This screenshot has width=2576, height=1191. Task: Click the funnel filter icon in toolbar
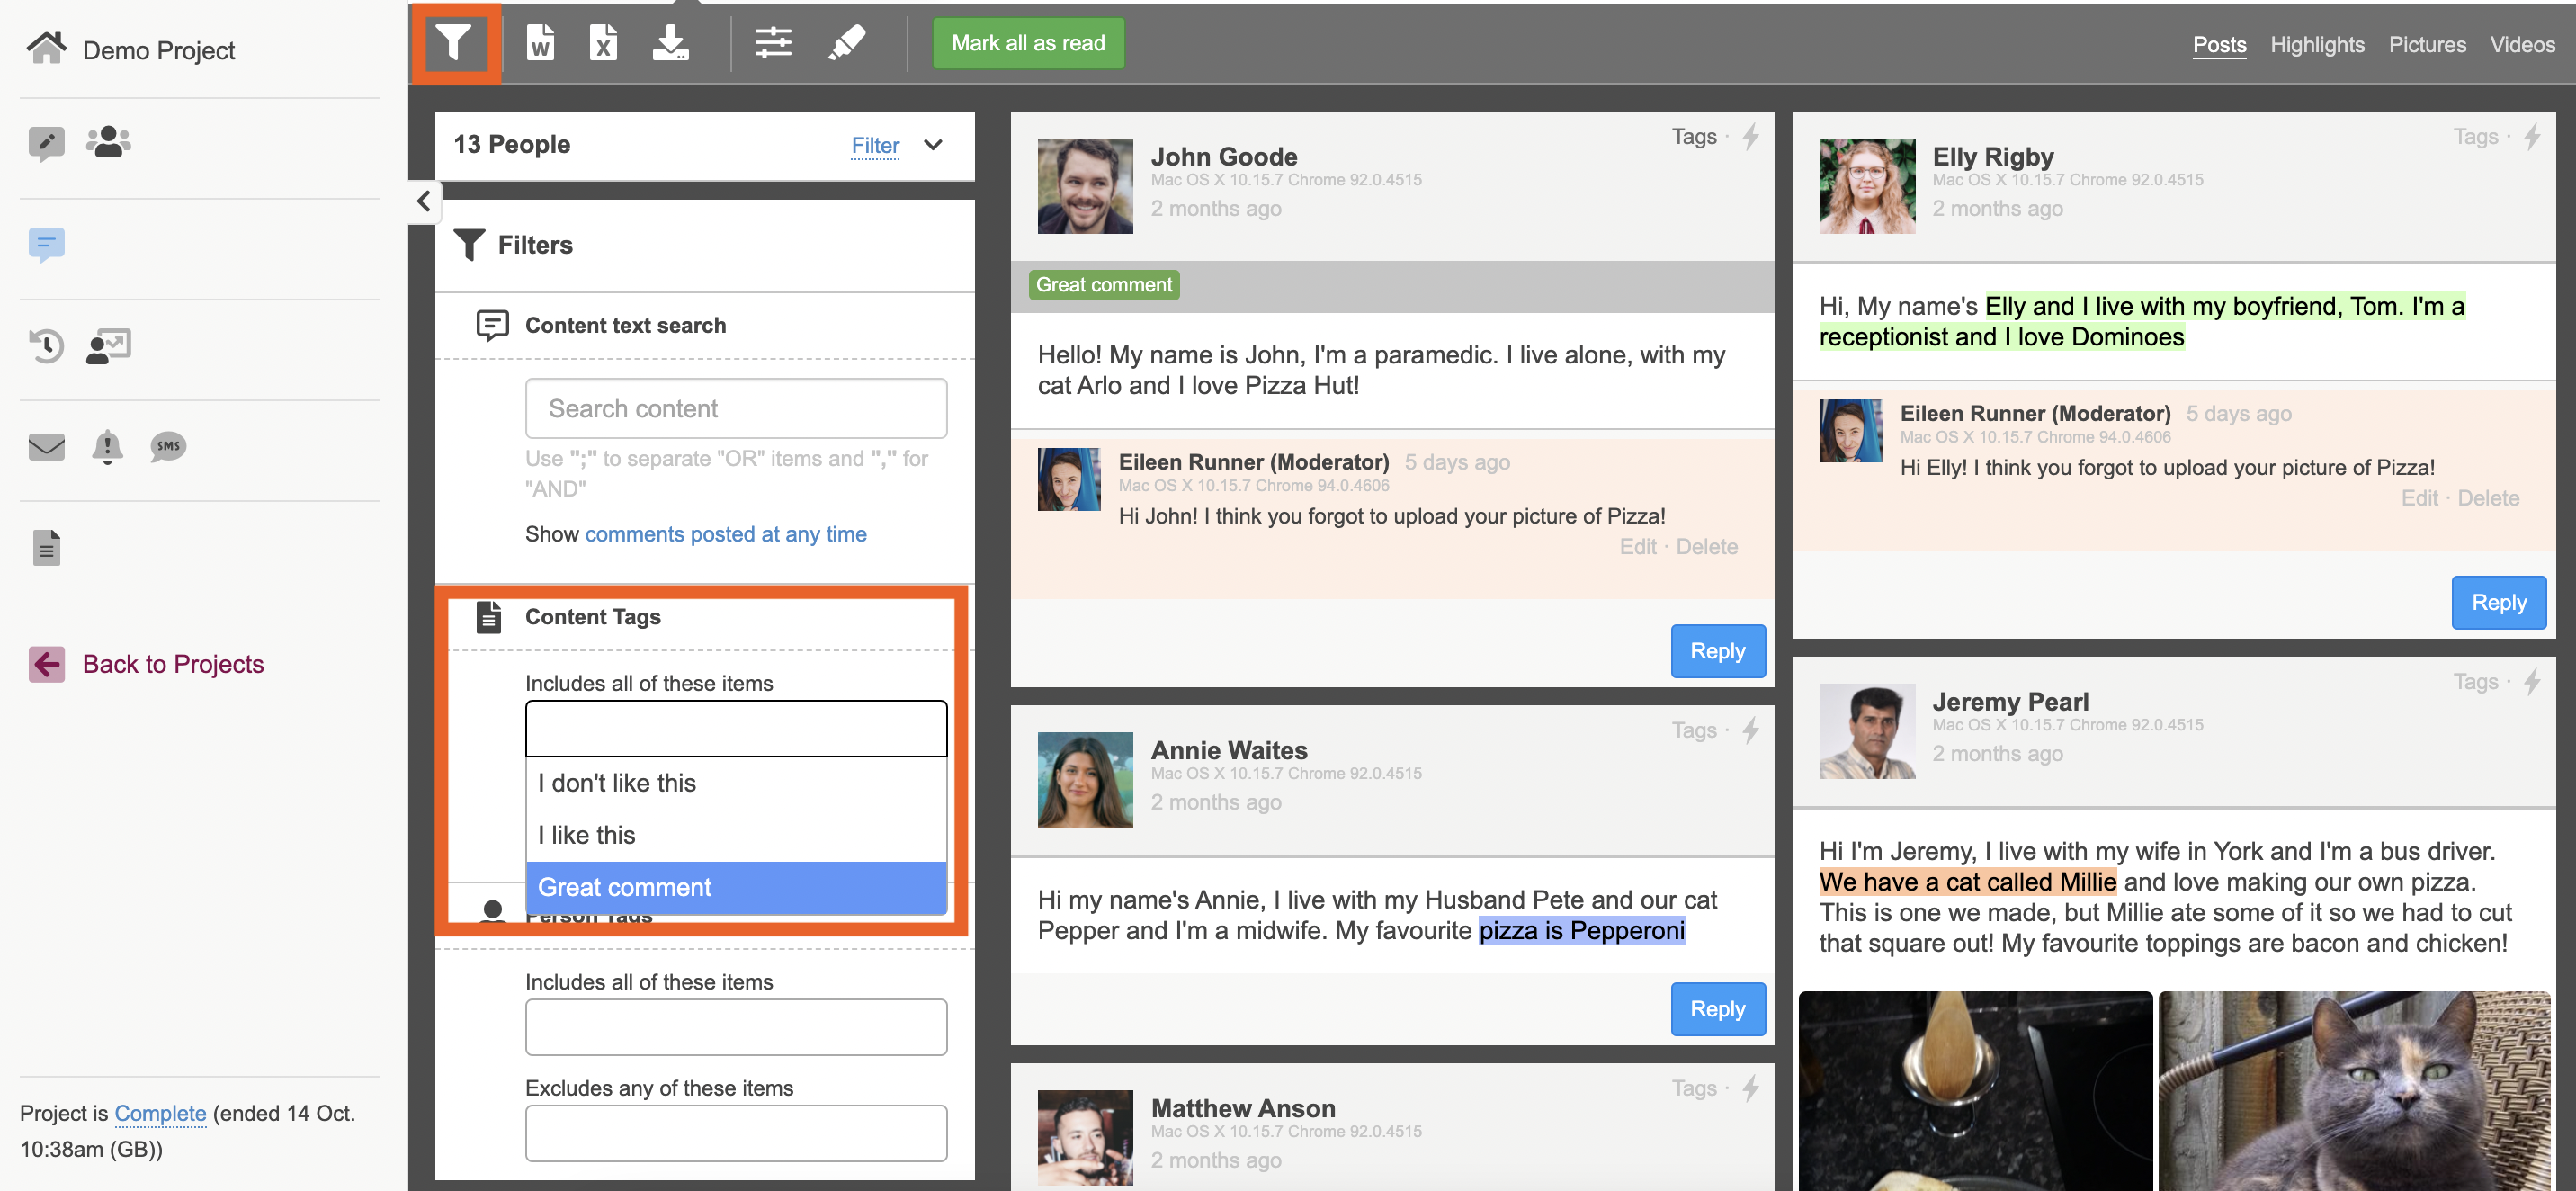click(x=453, y=43)
